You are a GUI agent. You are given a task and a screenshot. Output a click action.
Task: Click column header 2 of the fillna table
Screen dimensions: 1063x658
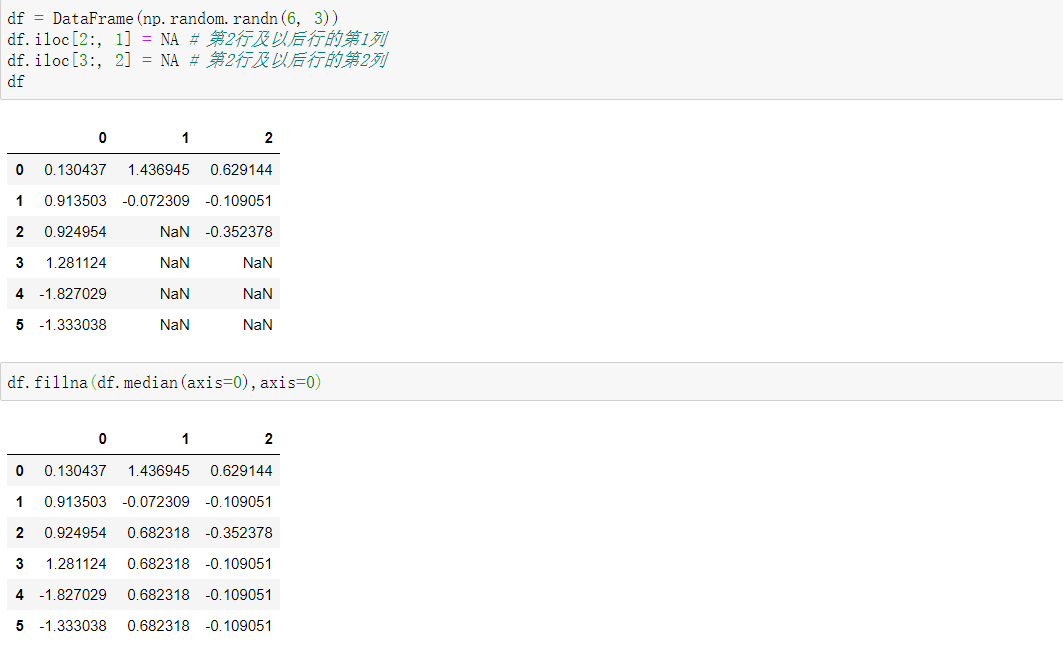coord(268,439)
